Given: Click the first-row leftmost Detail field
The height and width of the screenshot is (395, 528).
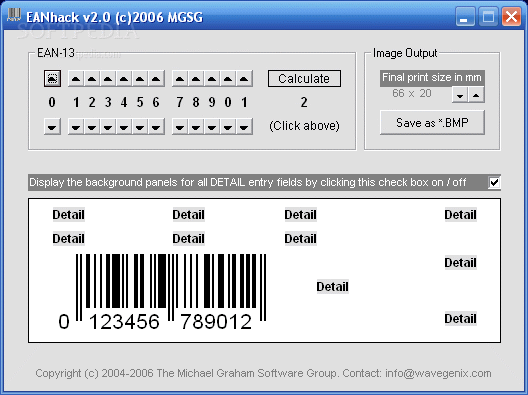Looking at the screenshot, I should click(x=68, y=215).
